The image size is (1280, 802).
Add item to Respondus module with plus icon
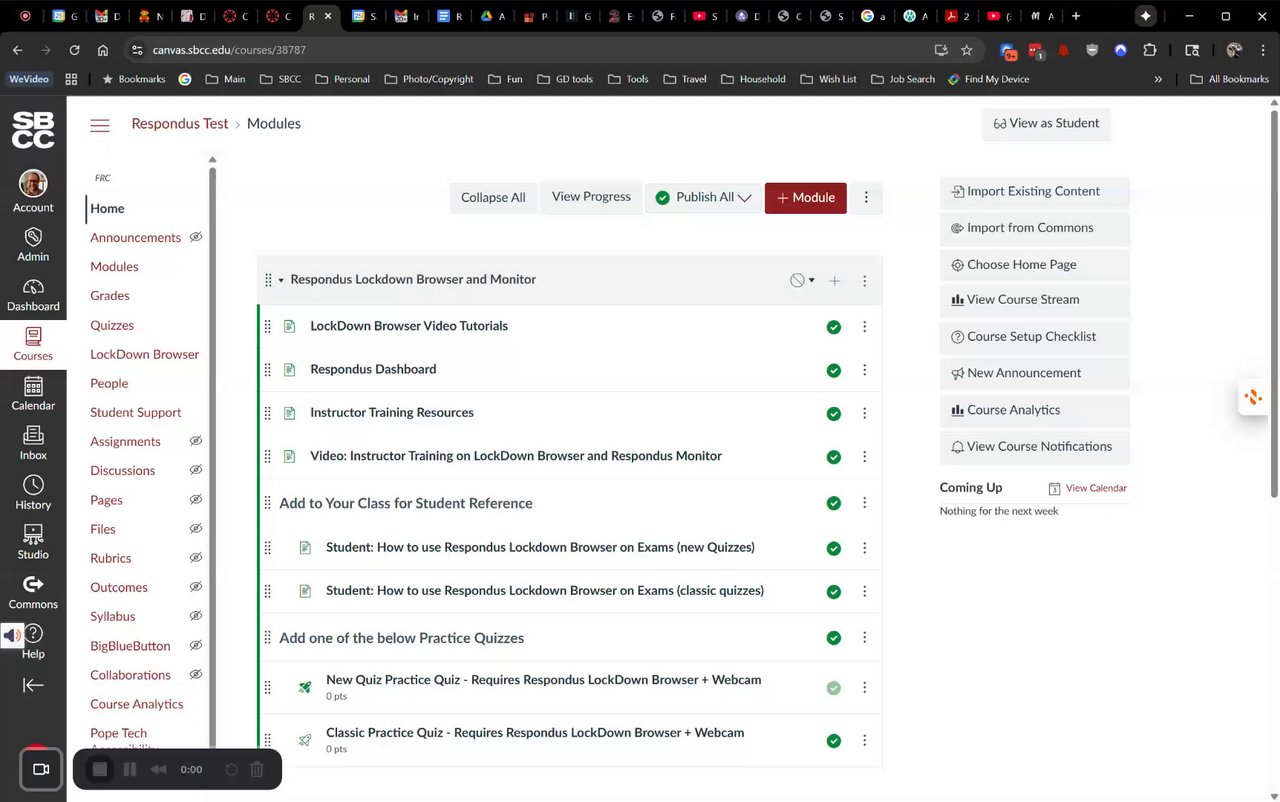click(x=834, y=281)
